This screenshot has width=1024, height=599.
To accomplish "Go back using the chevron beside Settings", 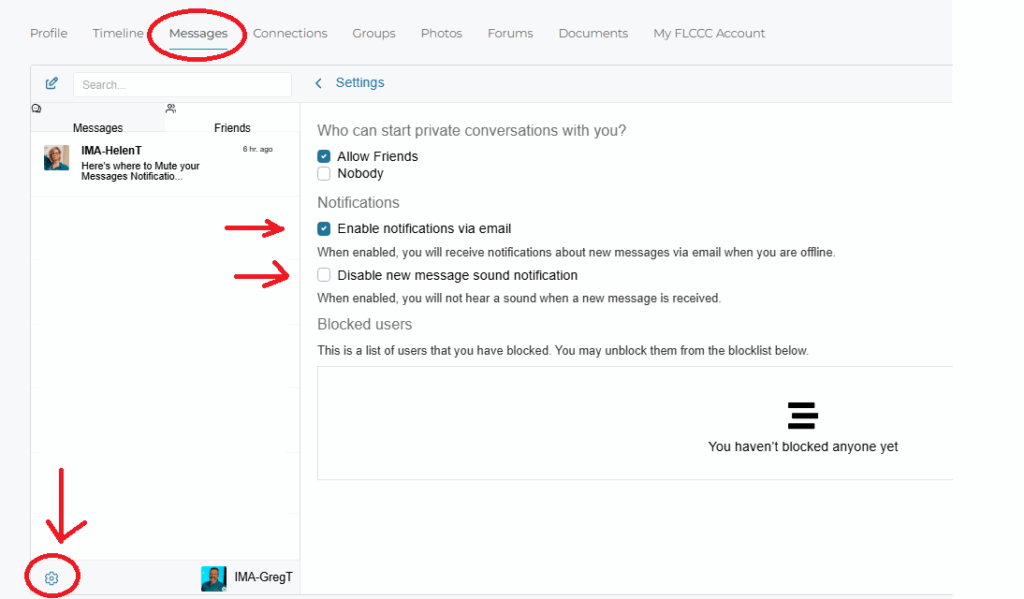I will click(319, 83).
